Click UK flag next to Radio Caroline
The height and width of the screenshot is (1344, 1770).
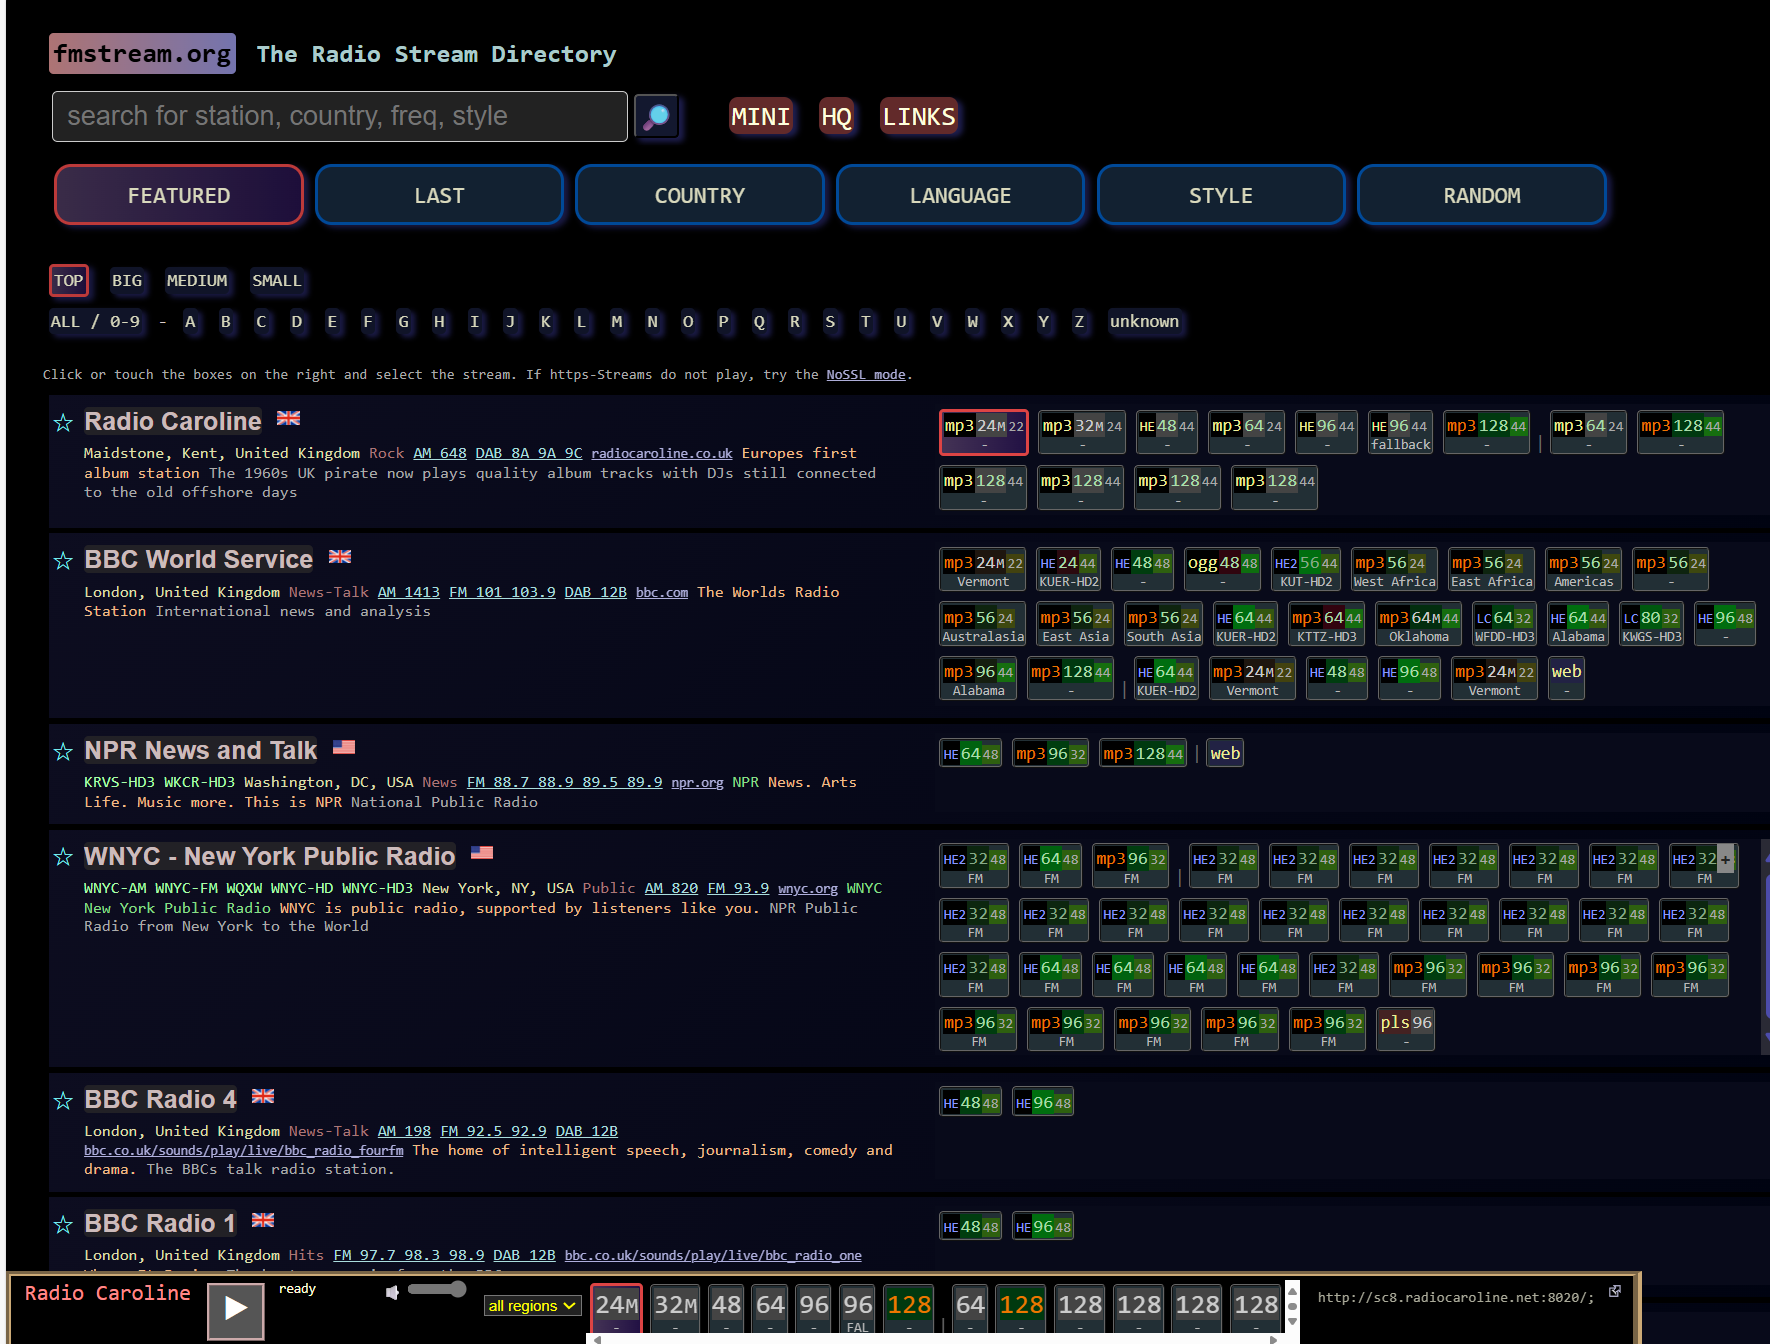(x=288, y=419)
